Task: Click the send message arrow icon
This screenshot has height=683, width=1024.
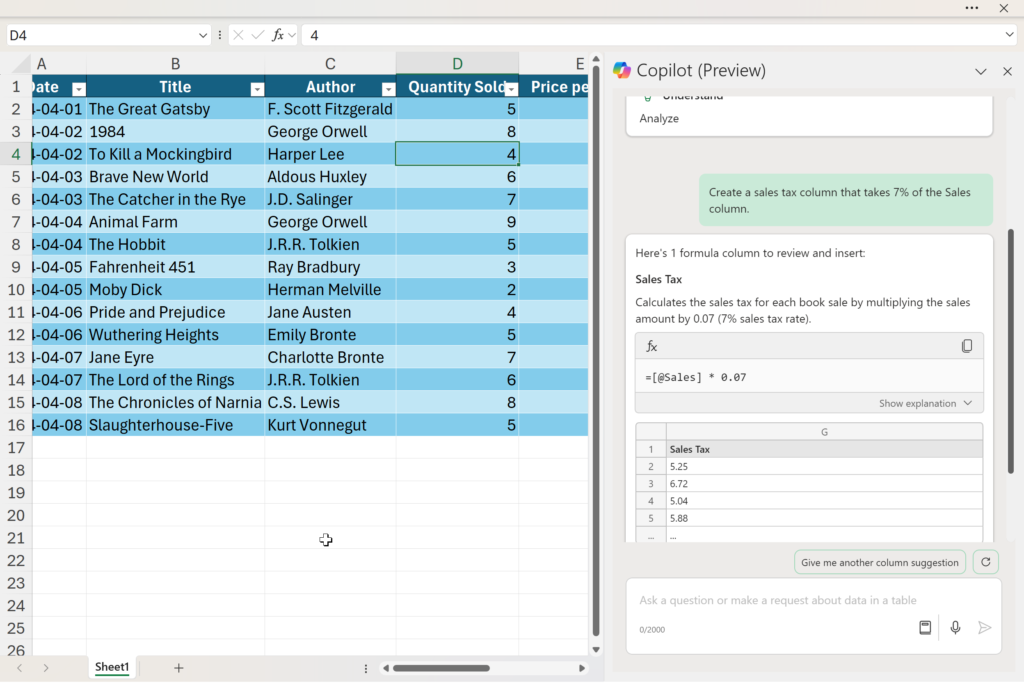Action: (x=984, y=627)
